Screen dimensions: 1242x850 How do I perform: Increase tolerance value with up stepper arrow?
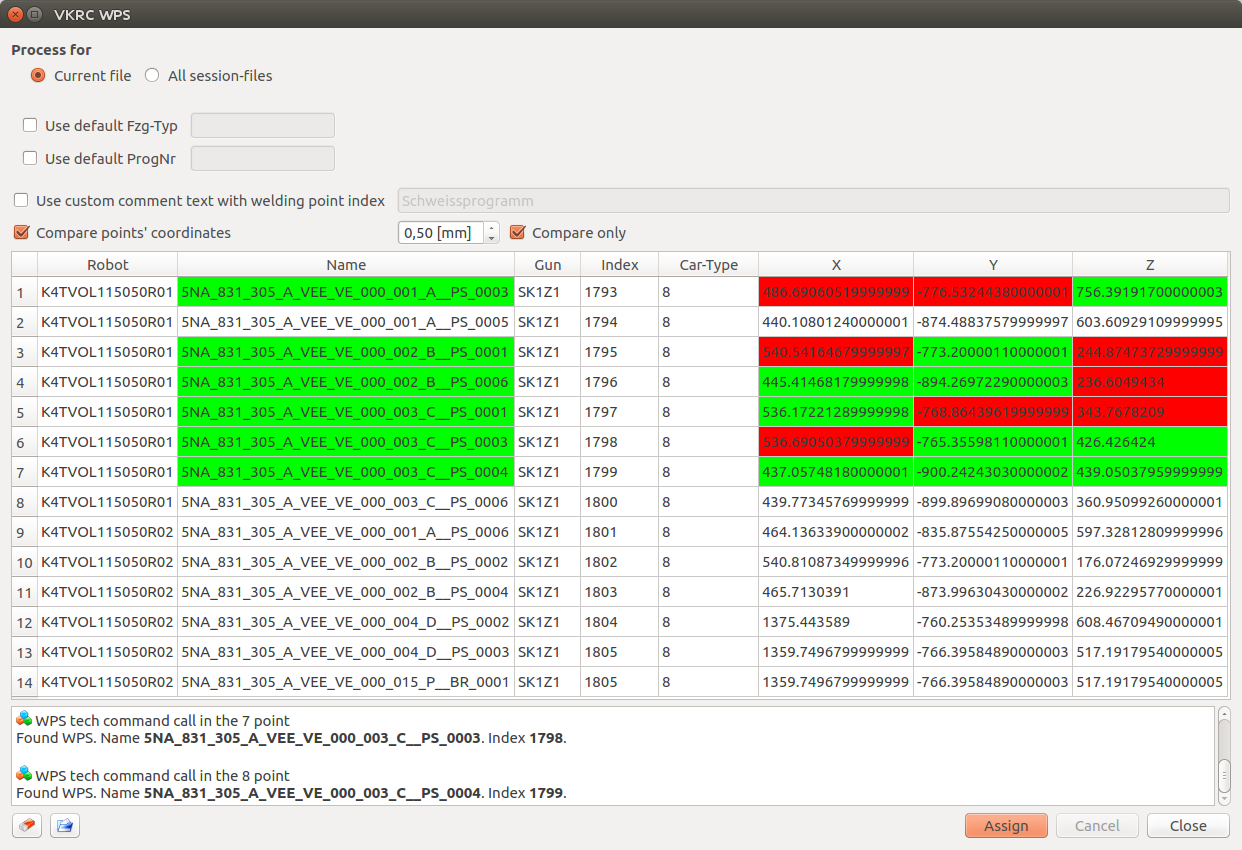coord(491,227)
